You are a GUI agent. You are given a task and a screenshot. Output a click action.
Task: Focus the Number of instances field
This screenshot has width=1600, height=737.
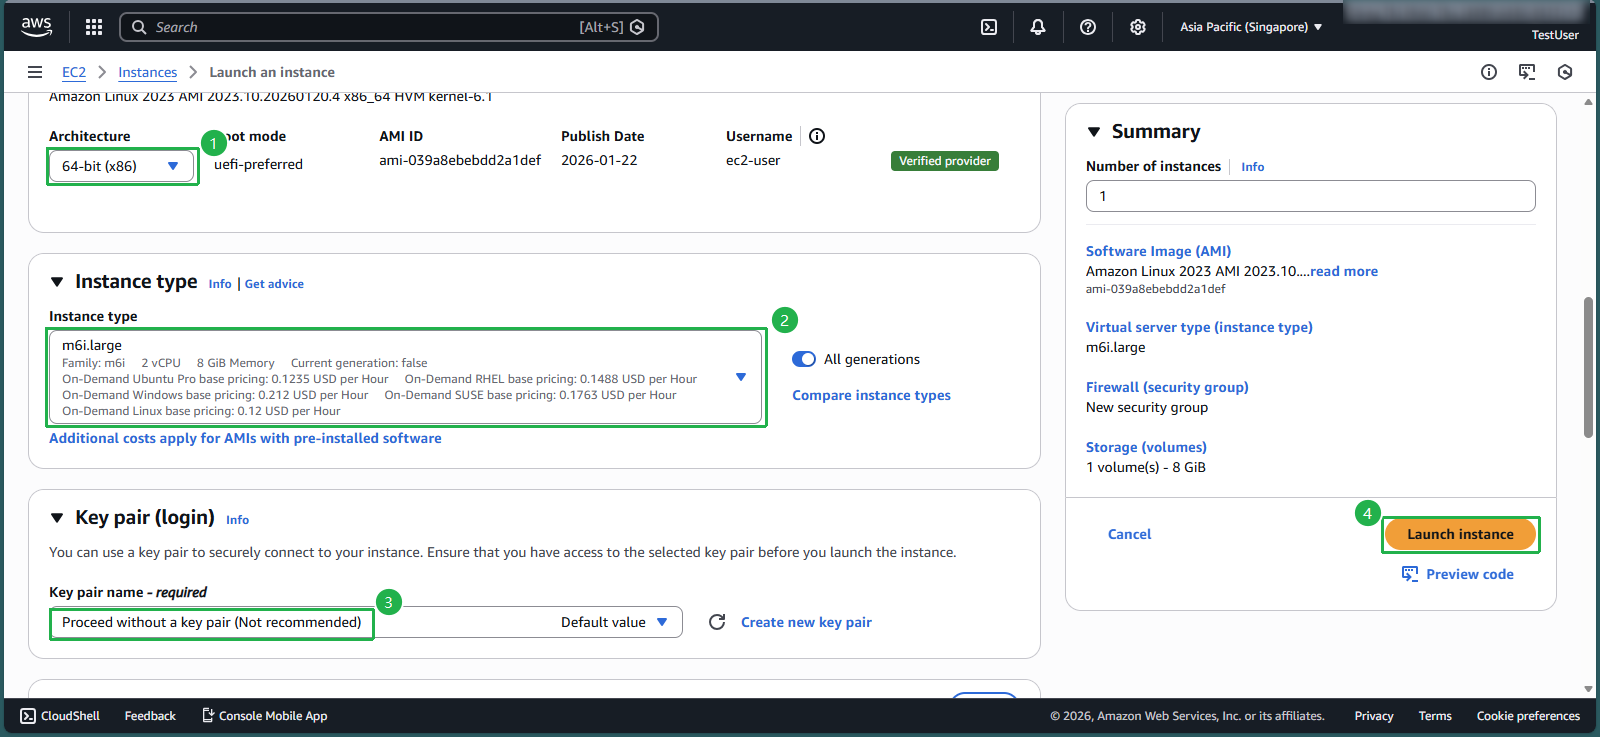click(x=1310, y=196)
